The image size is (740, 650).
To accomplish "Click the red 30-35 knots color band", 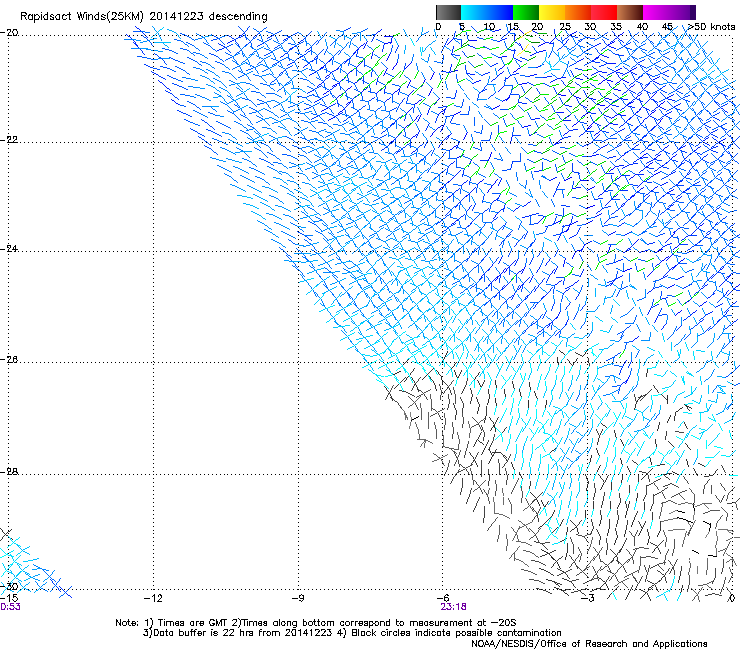I will click(x=604, y=12).
